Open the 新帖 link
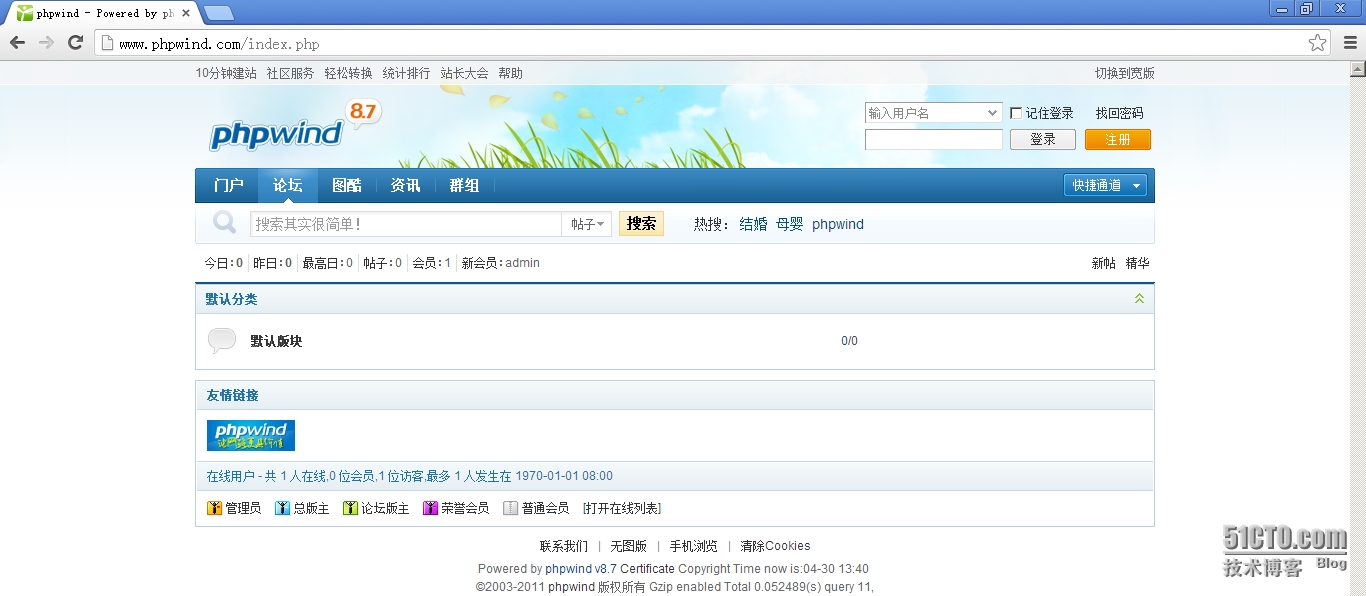Image resolution: width=1366 pixels, height=596 pixels. pos(1103,263)
